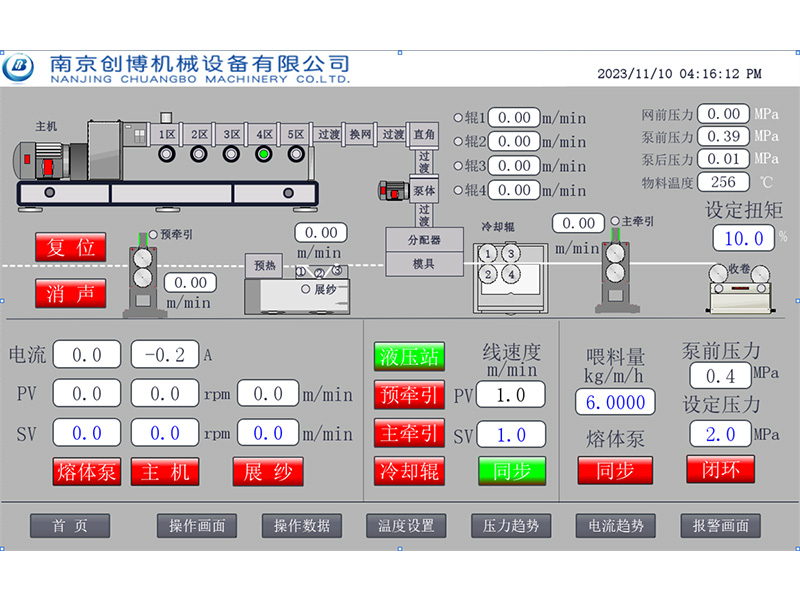Click the 直角 right-angle segment
This screenshot has height=600, width=800.
[x=423, y=135]
